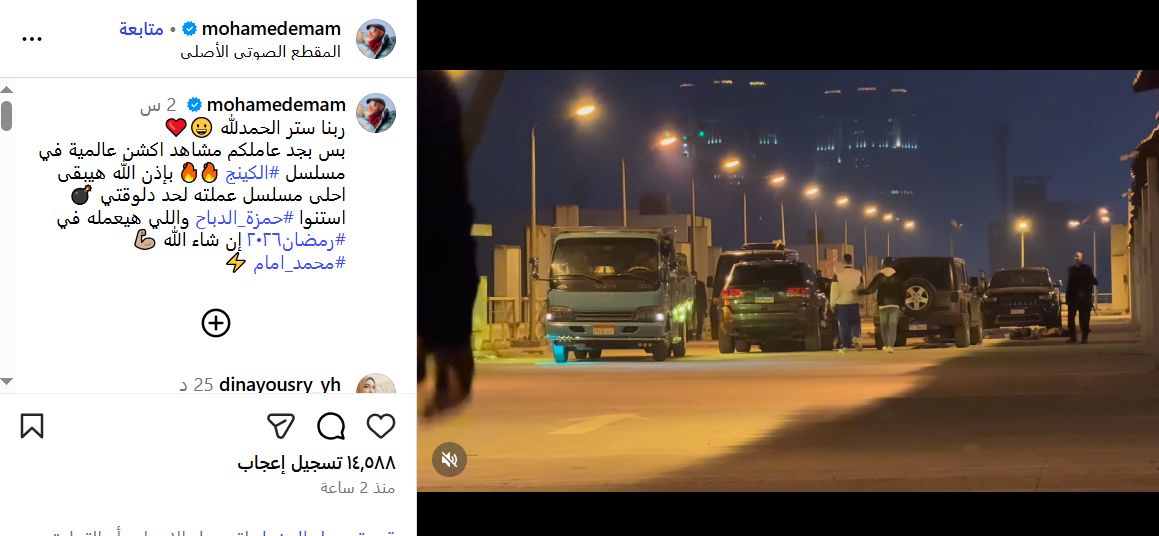This screenshot has height=536, width=1159.
Task: Open mohamedemam profile picture in header
Action: coord(376,39)
